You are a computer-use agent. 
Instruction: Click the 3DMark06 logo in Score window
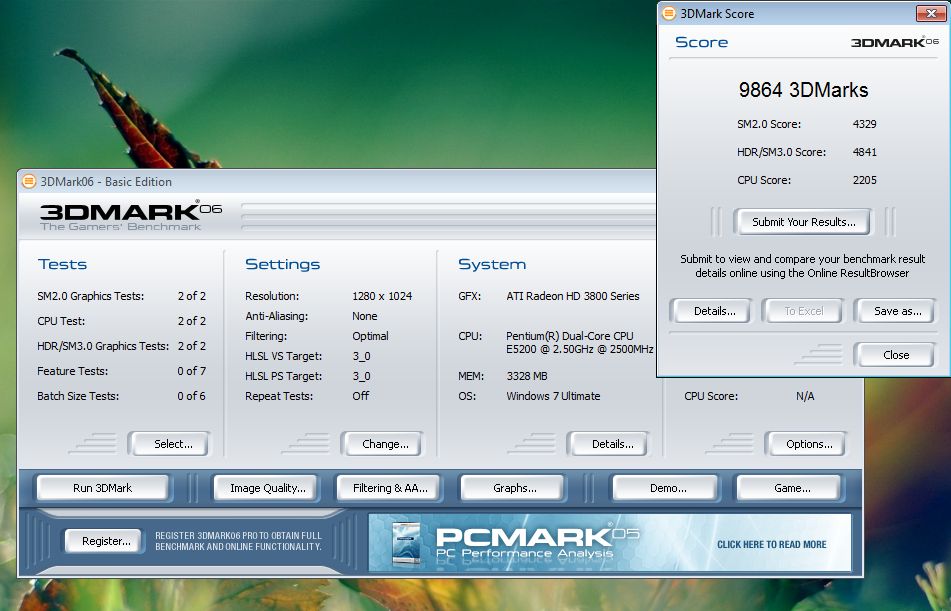[895, 42]
